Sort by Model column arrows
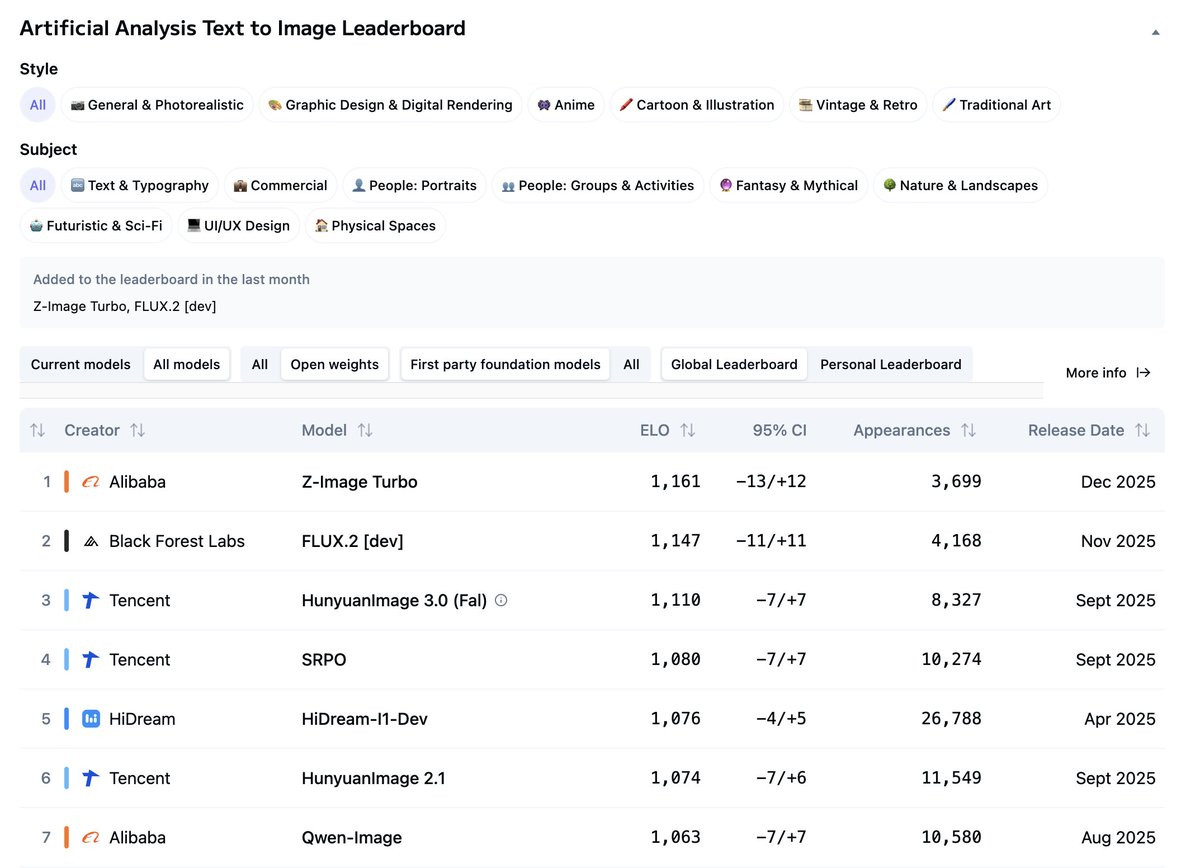Screen dimensions: 1200x868 [x=365, y=430]
